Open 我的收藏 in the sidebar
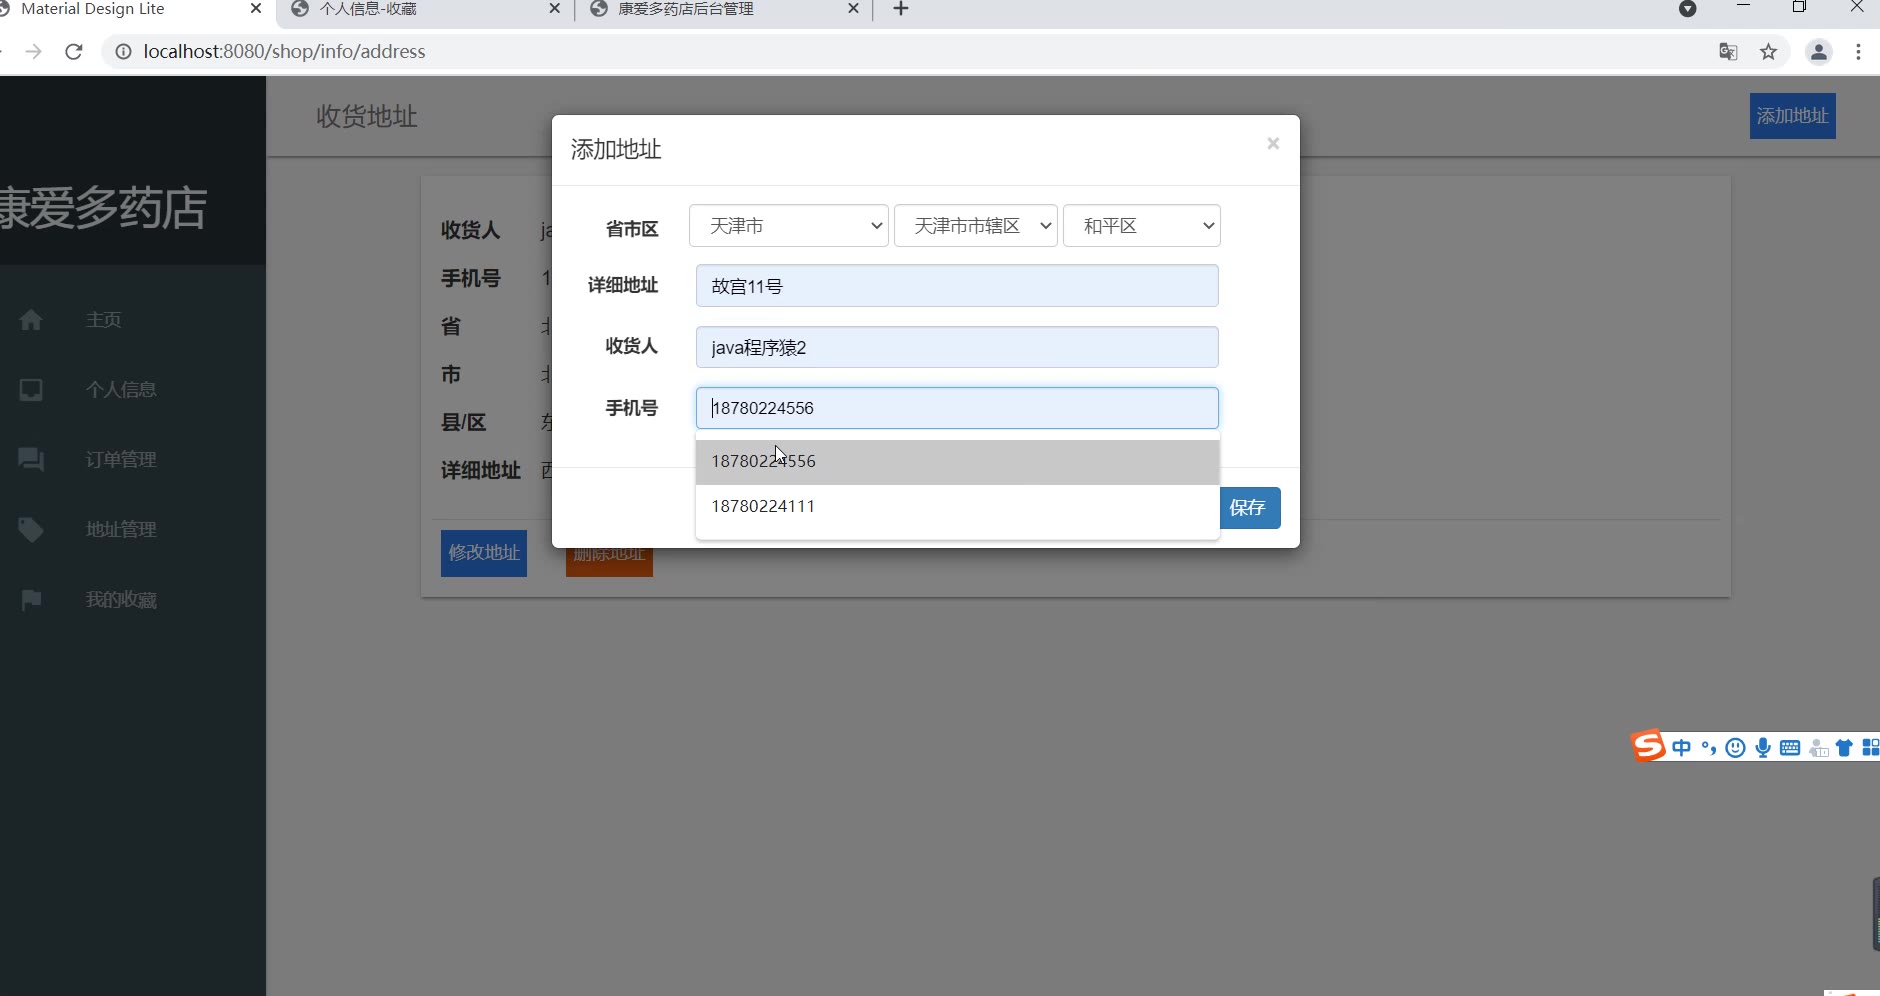Viewport: 1880px width, 996px height. [x=121, y=599]
